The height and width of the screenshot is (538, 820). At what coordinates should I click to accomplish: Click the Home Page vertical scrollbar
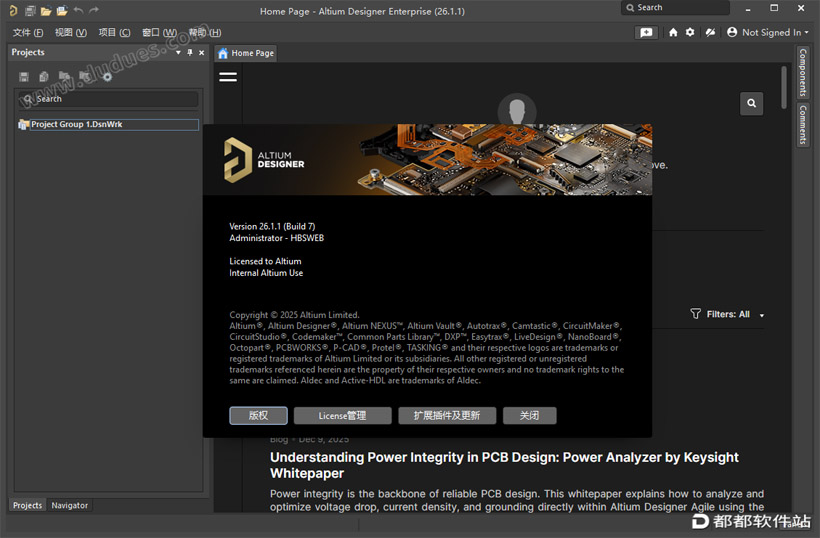click(x=783, y=87)
